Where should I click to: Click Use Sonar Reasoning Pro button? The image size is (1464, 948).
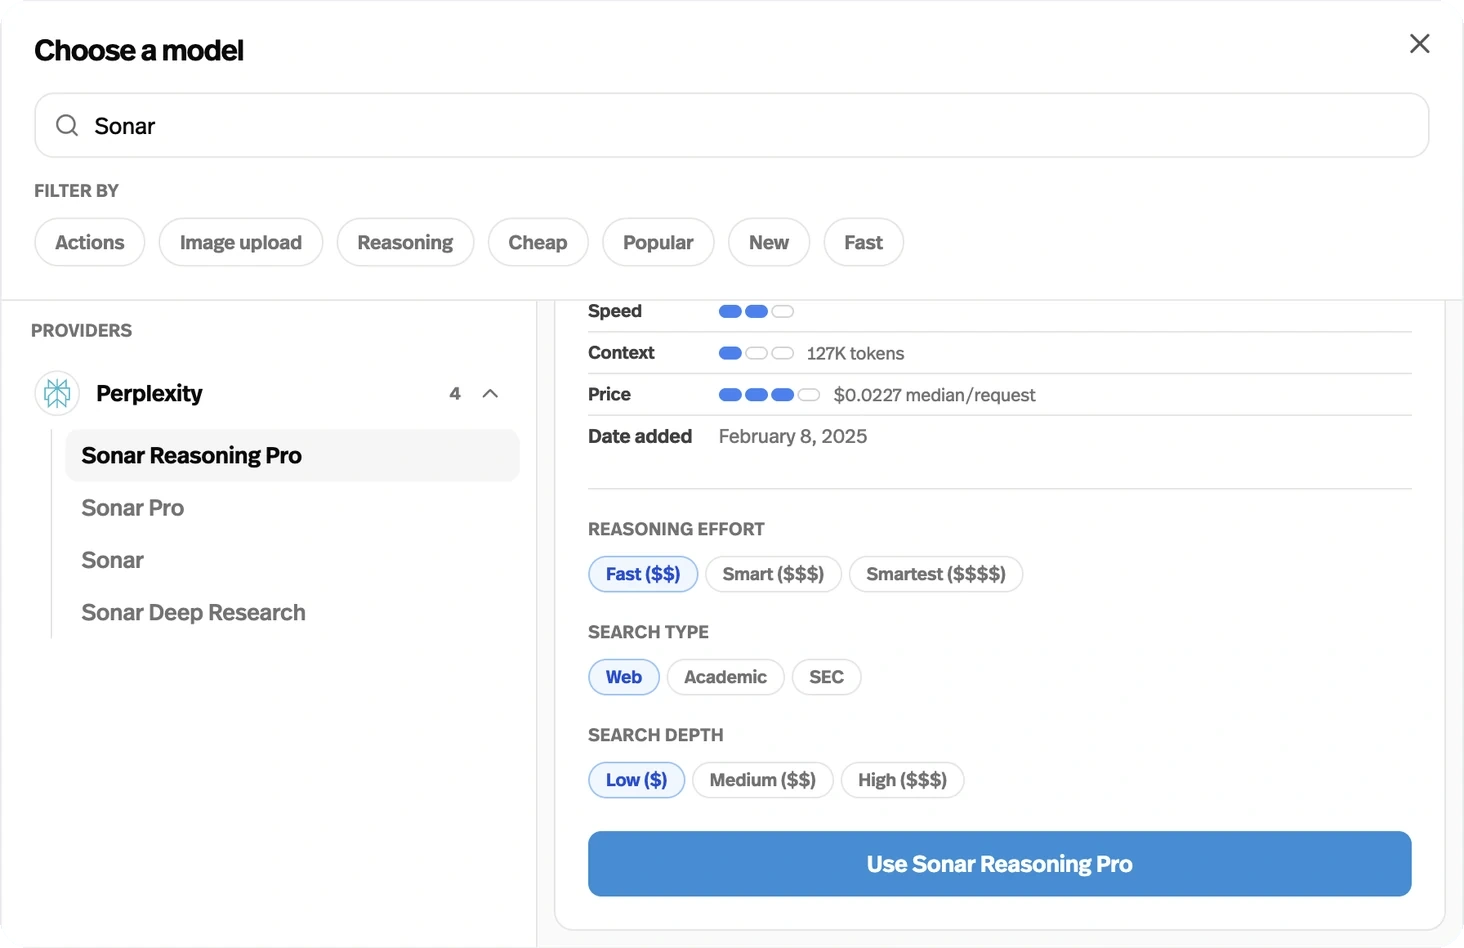pyautogui.click(x=1000, y=864)
